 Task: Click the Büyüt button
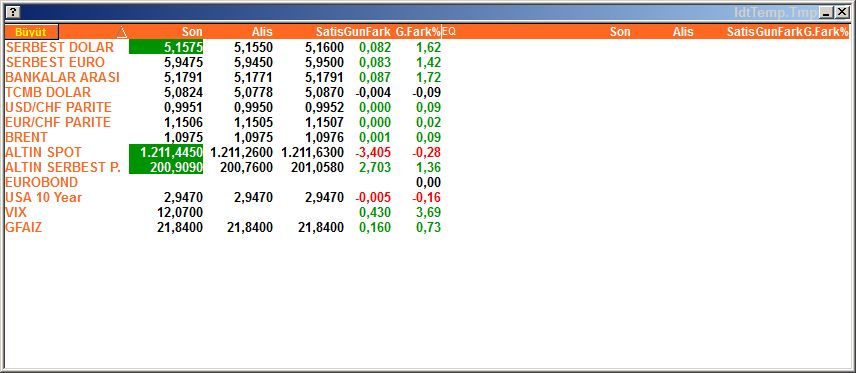click(x=31, y=32)
